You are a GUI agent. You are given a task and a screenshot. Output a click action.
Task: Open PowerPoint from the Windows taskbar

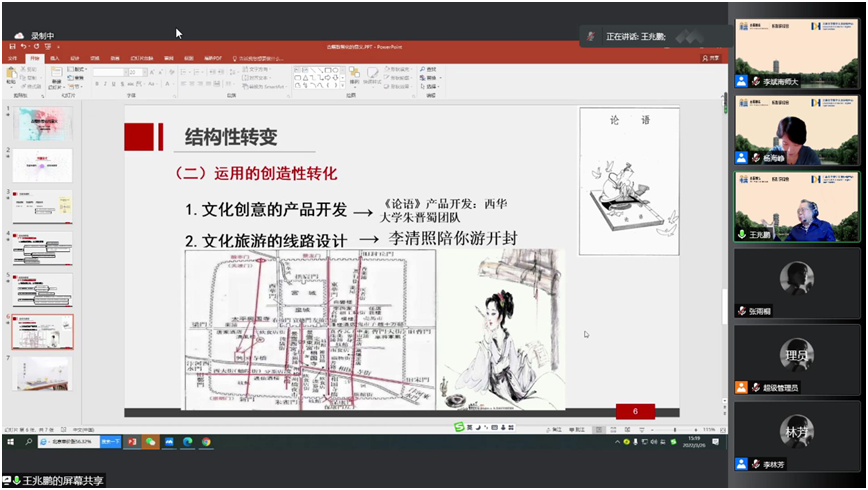click(x=132, y=442)
